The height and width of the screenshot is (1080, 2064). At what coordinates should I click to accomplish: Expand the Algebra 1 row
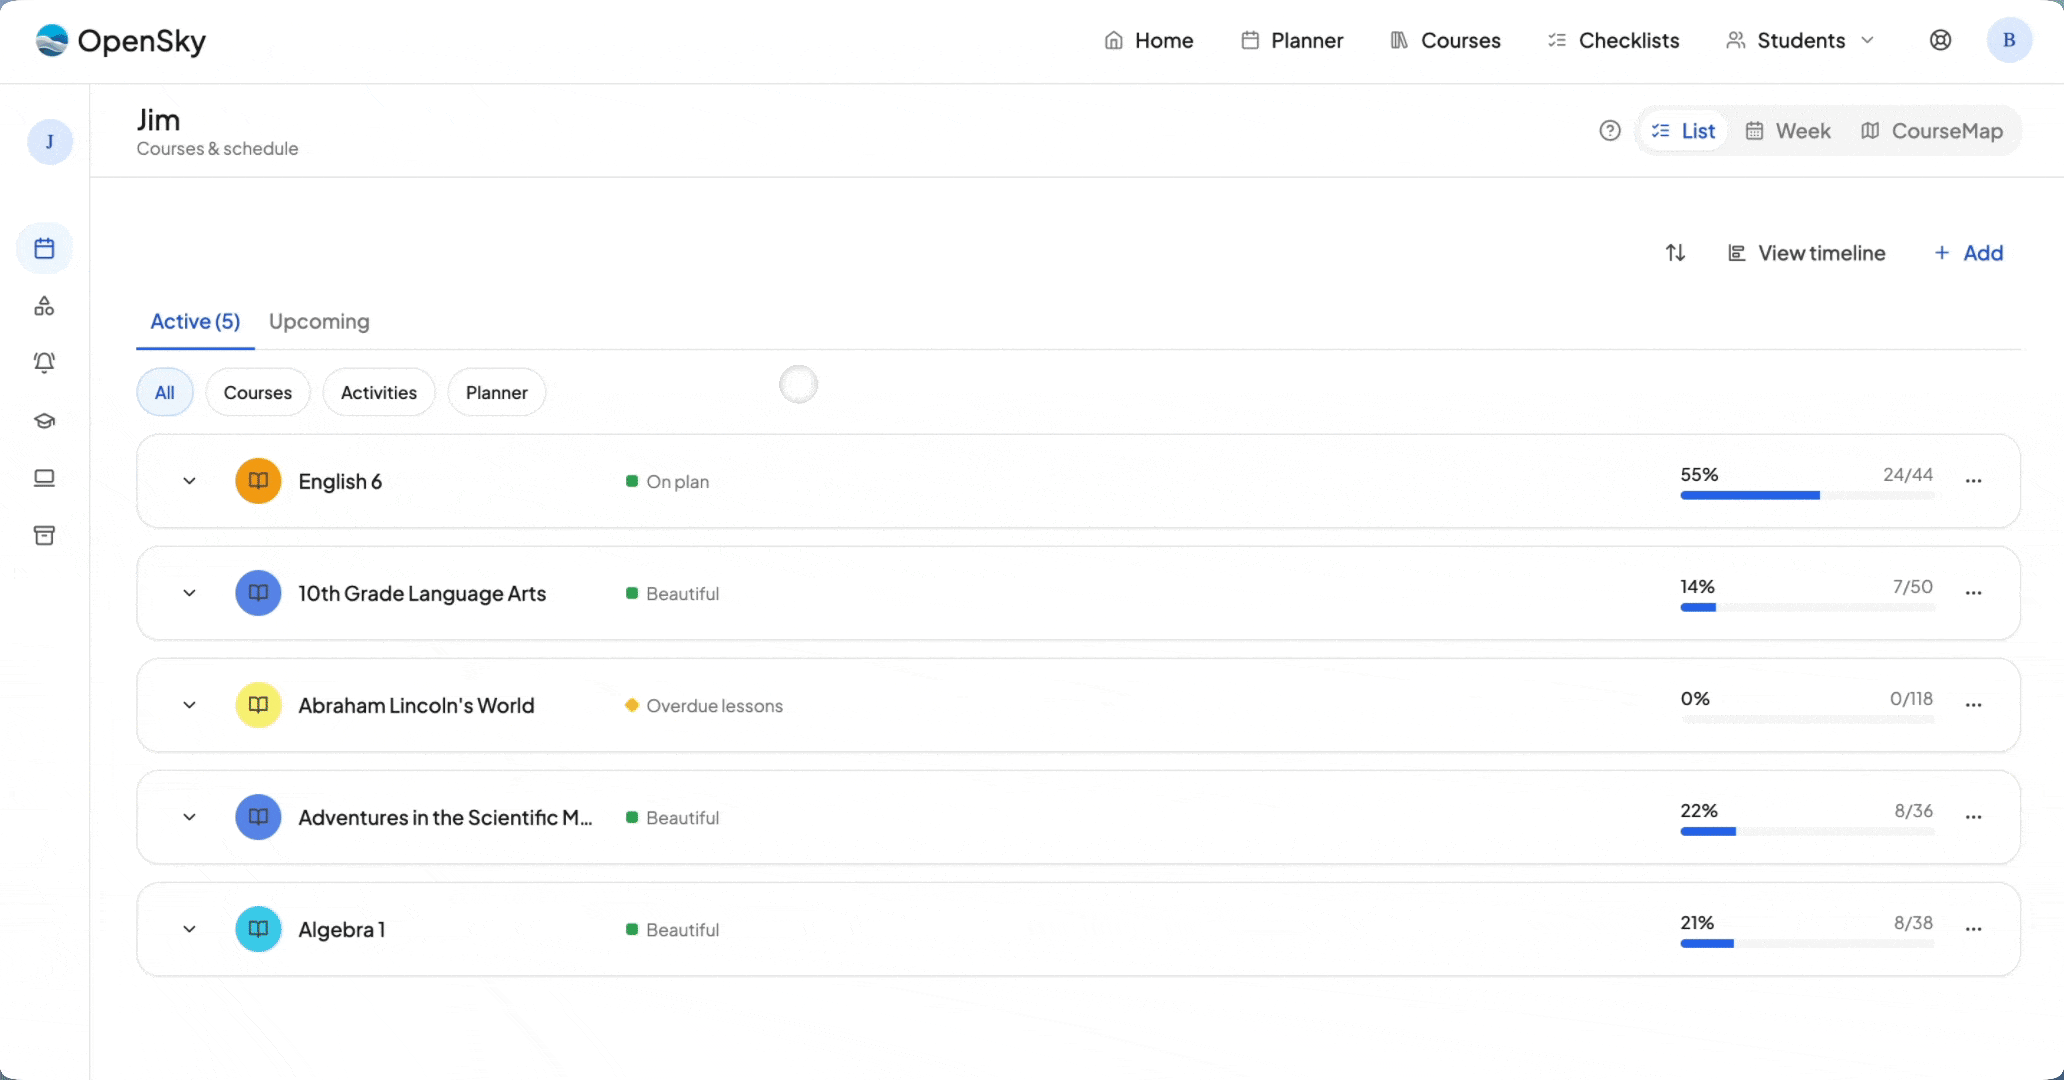point(189,929)
